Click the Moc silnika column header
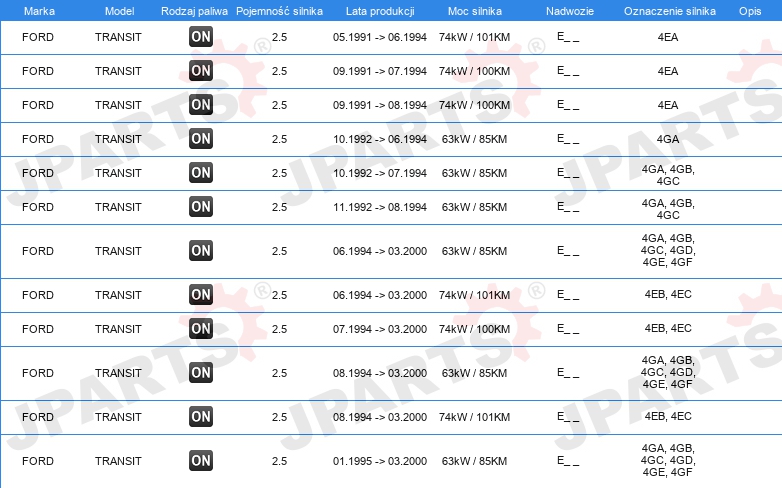The image size is (782, 488). (475, 11)
